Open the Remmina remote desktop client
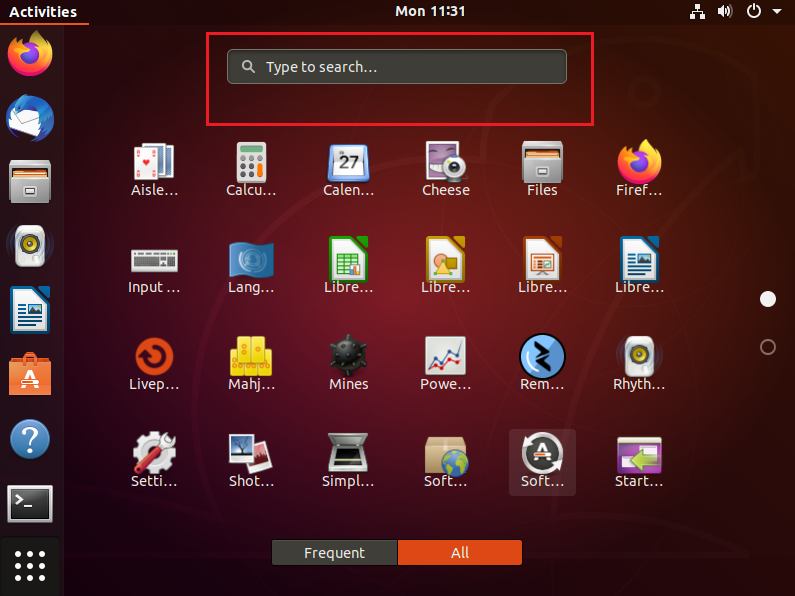Viewport: 795px width, 596px height. (x=542, y=362)
